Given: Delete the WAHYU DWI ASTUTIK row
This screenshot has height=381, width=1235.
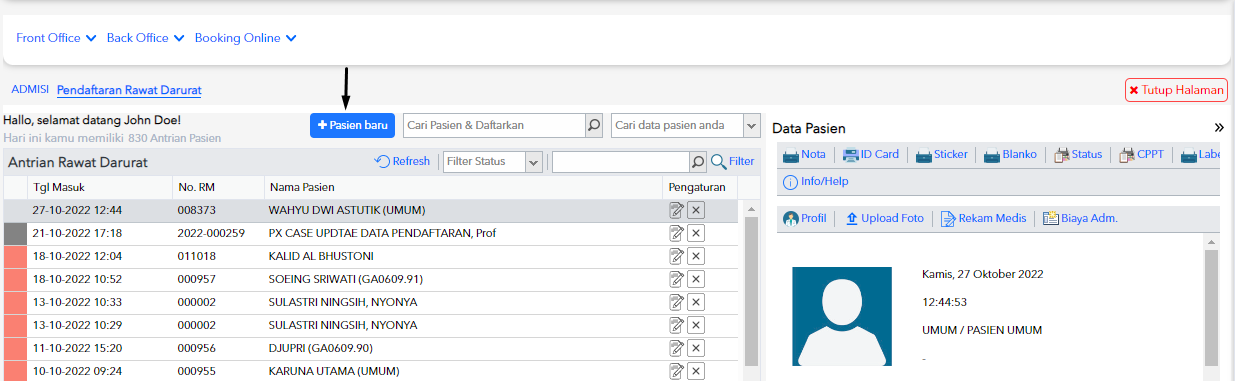Looking at the screenshot, I should pyautogui.click(x=697, y=210).
